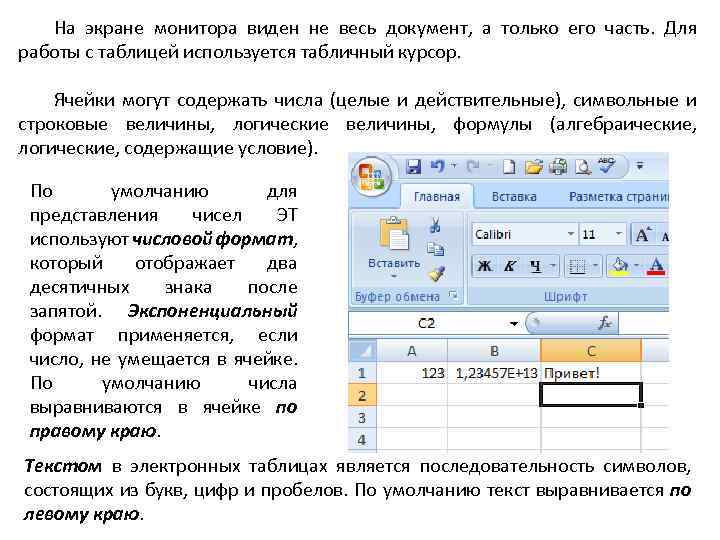Open the Разметка страницы ribbon tab
The image size is (720, 540).
pyautogui.click(x=619, y=197)
